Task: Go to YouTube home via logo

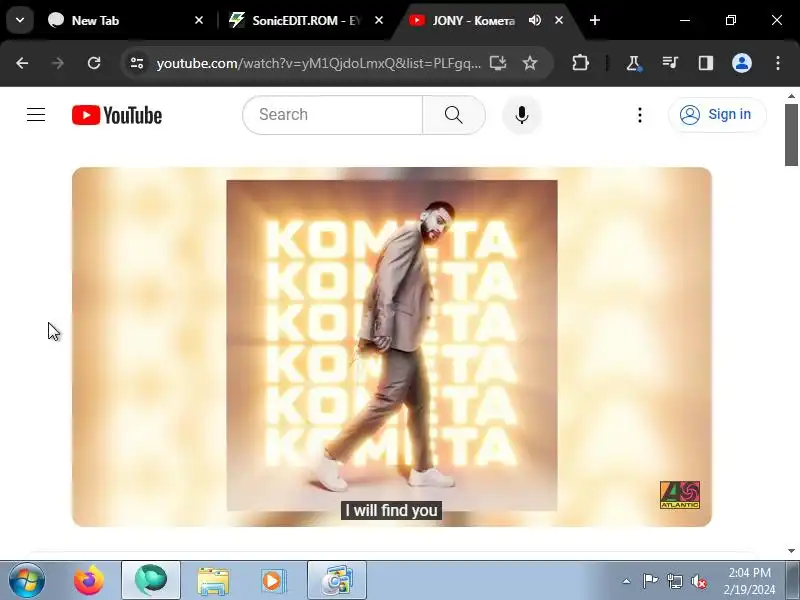Action: pyautogui.click(x=117, y=115)
